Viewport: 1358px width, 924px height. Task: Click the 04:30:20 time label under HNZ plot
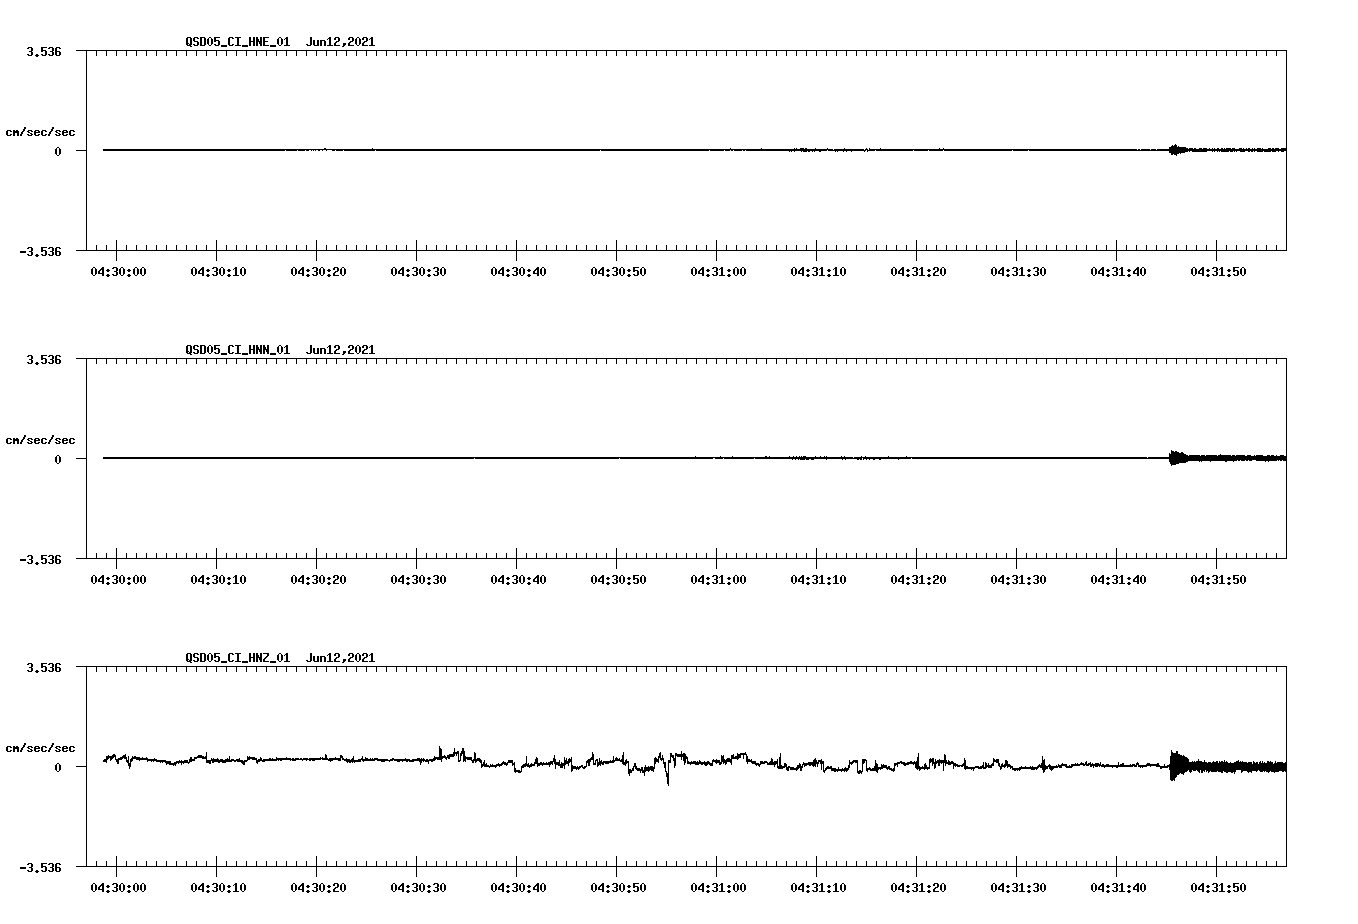click(x=318, y=888)
